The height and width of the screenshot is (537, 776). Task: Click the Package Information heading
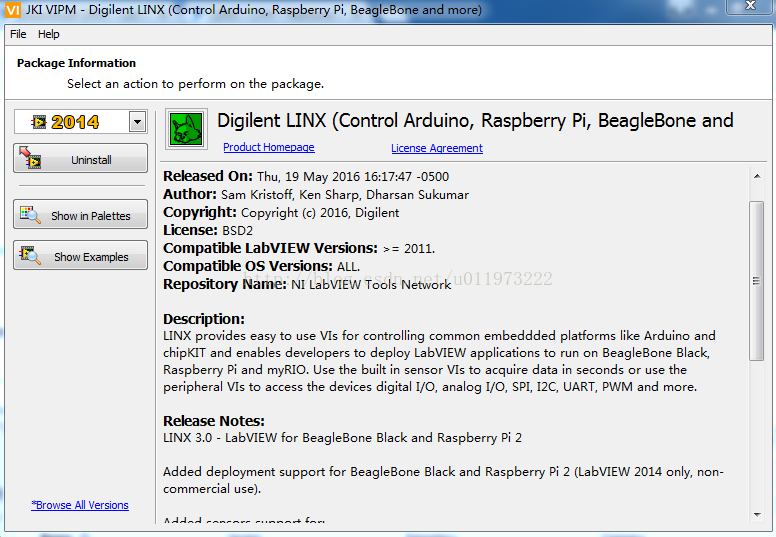pos(76,63)
